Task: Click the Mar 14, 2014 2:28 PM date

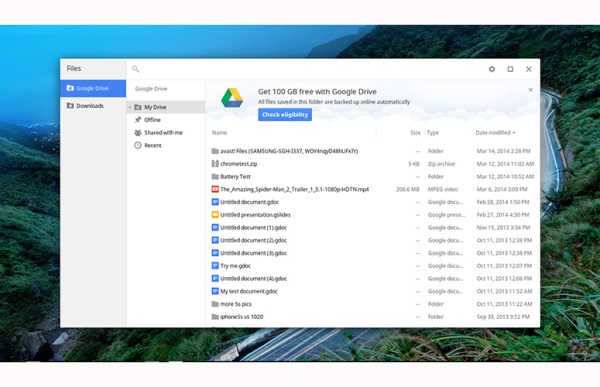Action: [504, 151]
